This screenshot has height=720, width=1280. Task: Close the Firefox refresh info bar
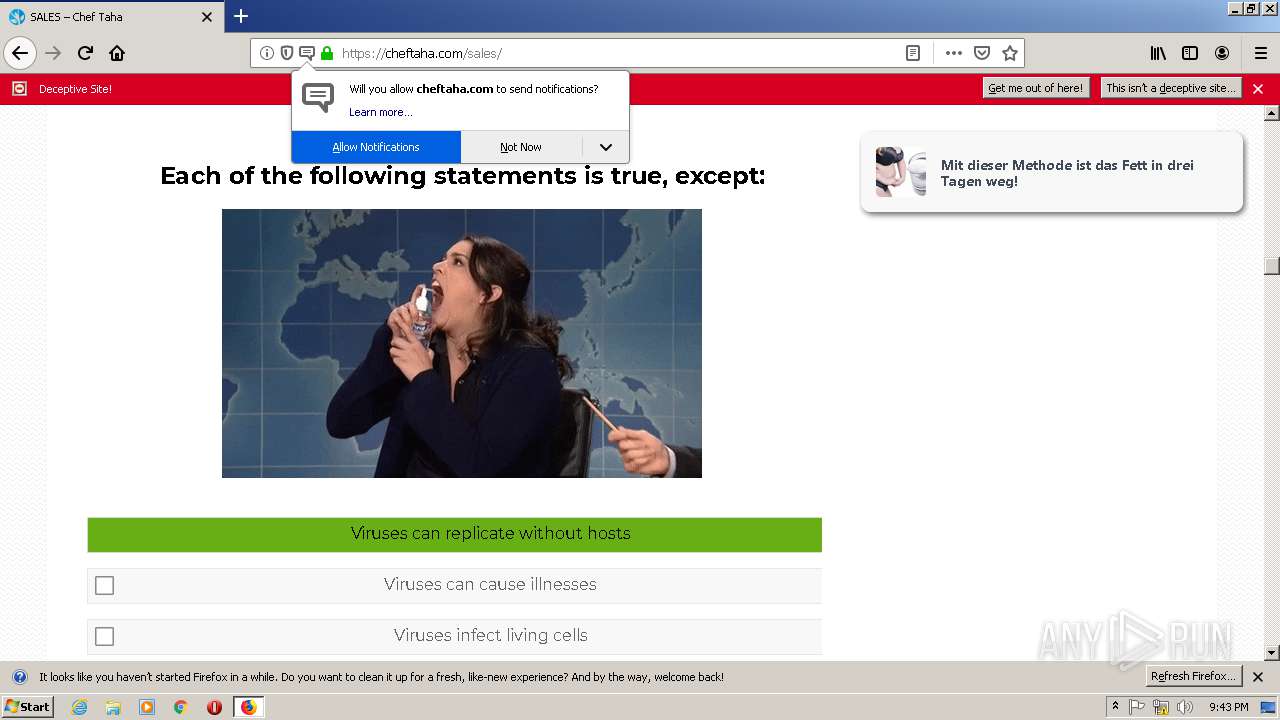[x=1258, y=677]
